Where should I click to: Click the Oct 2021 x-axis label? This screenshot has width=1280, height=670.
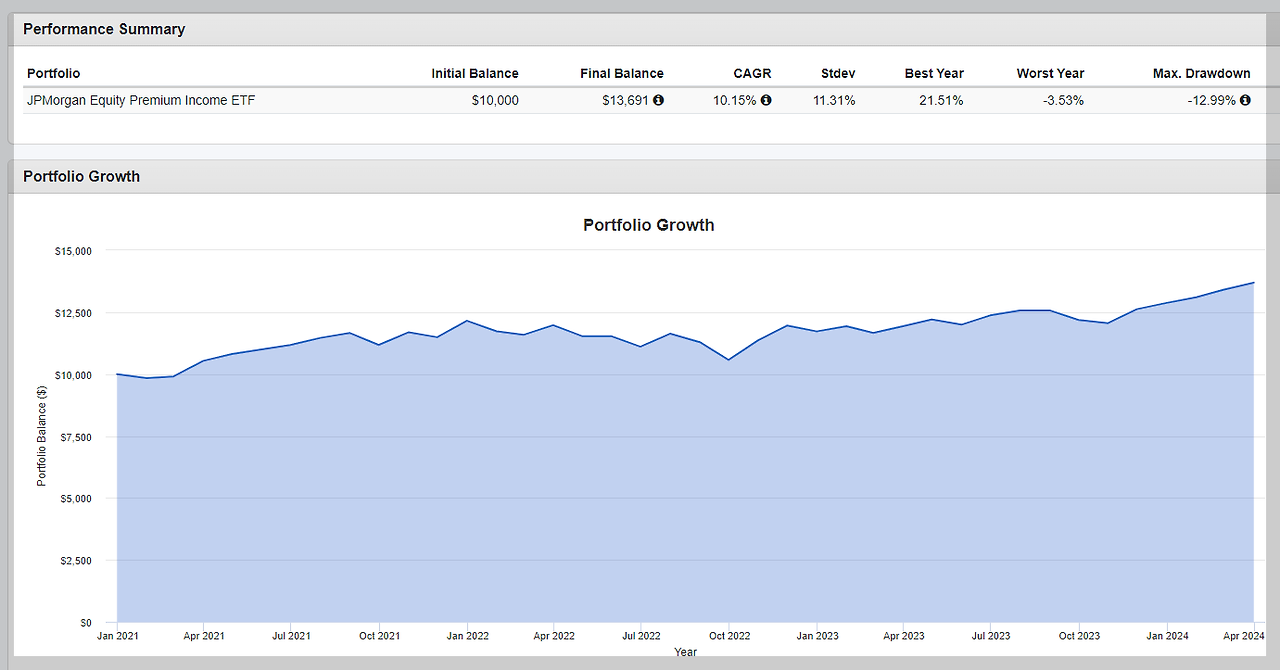379,636
